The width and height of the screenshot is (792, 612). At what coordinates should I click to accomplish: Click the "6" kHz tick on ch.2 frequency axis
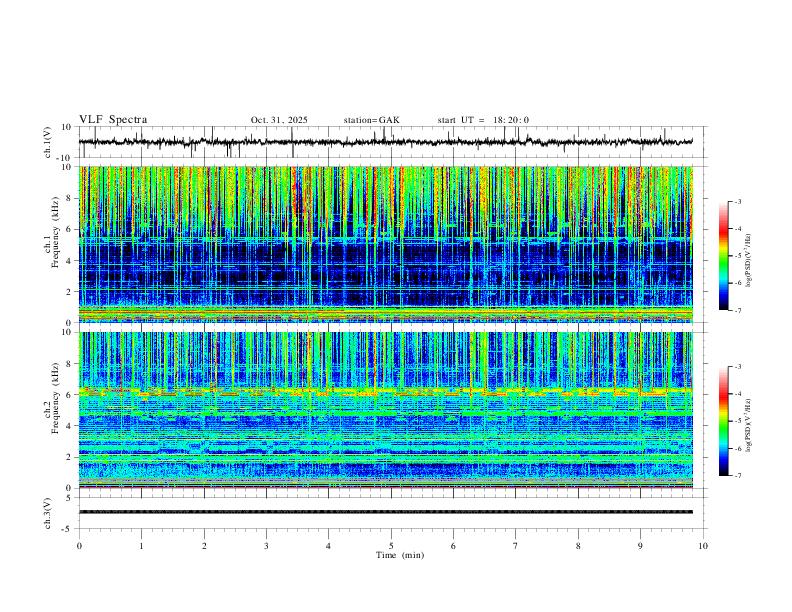tap(70, 395)
